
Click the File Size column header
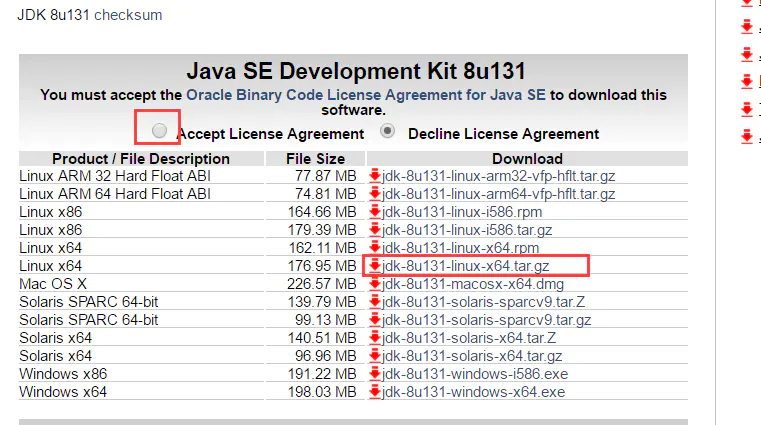pyautogui.click(x=315, y=159)
